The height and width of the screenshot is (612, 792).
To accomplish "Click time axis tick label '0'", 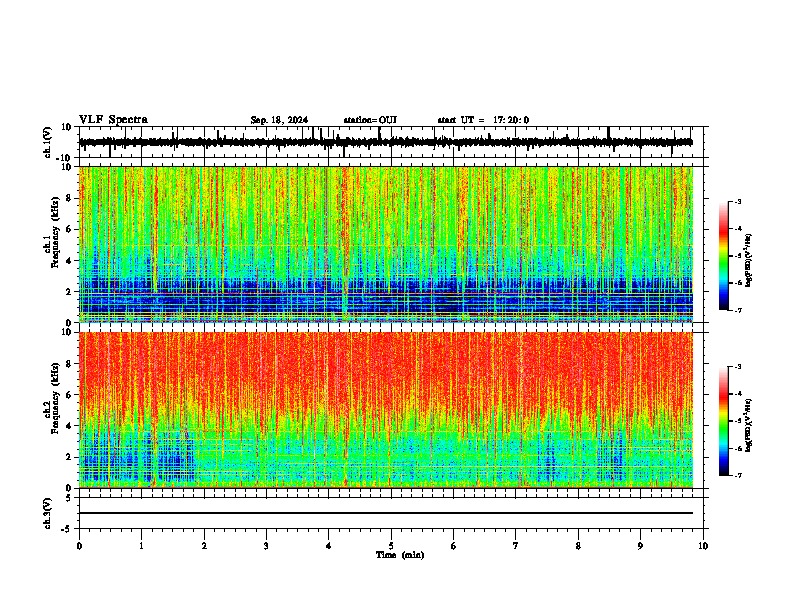I will 79,546.
